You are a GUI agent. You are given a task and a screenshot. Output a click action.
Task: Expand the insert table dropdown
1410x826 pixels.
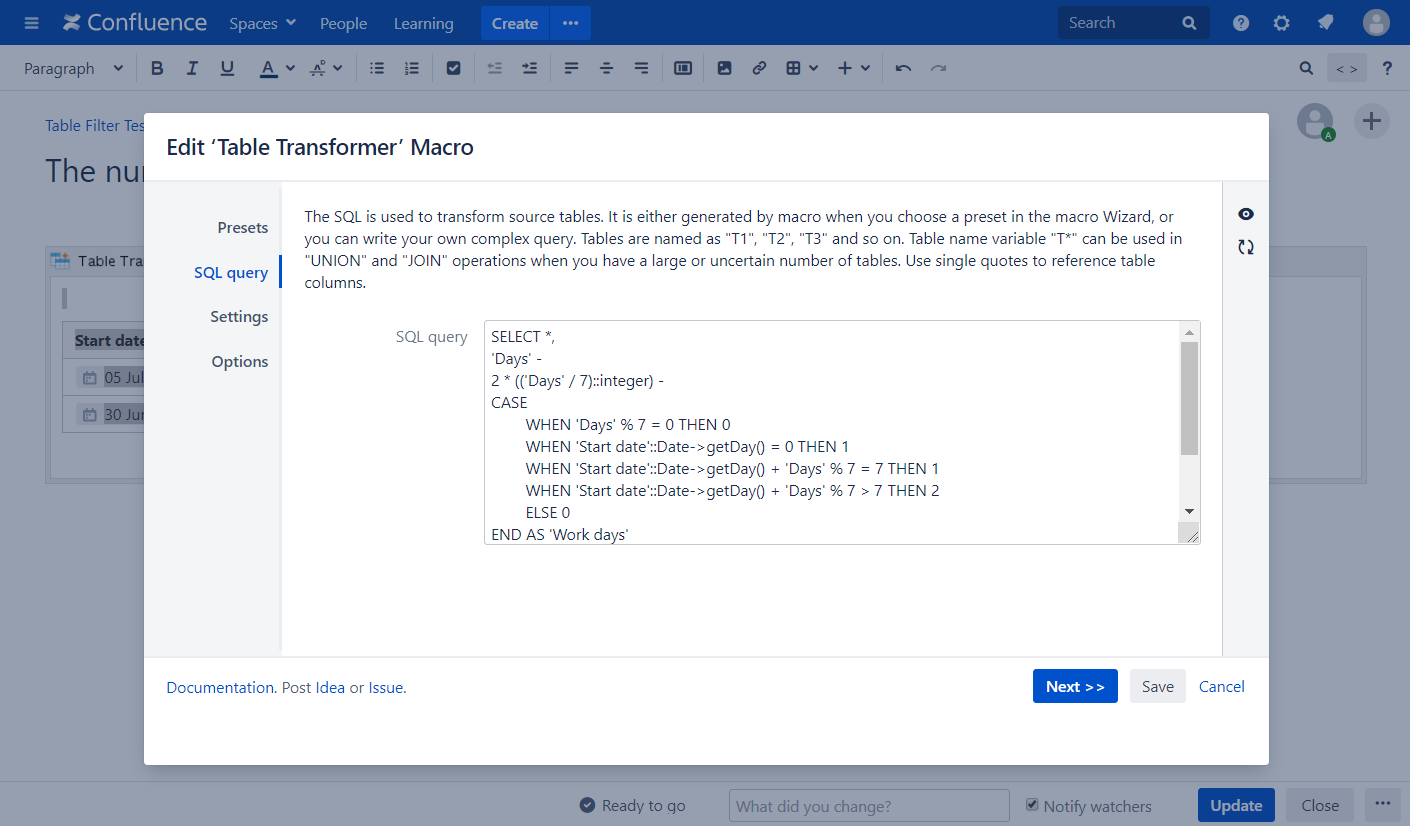click(813, 67)
